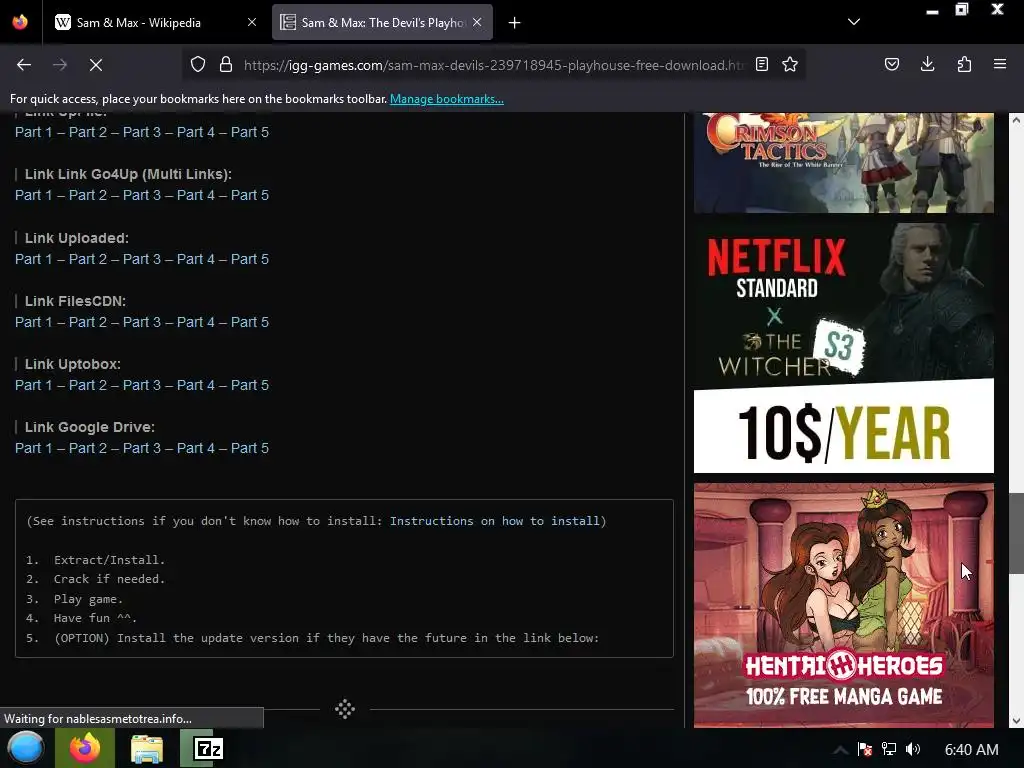
Task: Open Google Drive Part 5 link
Action: tap(249, 448)
